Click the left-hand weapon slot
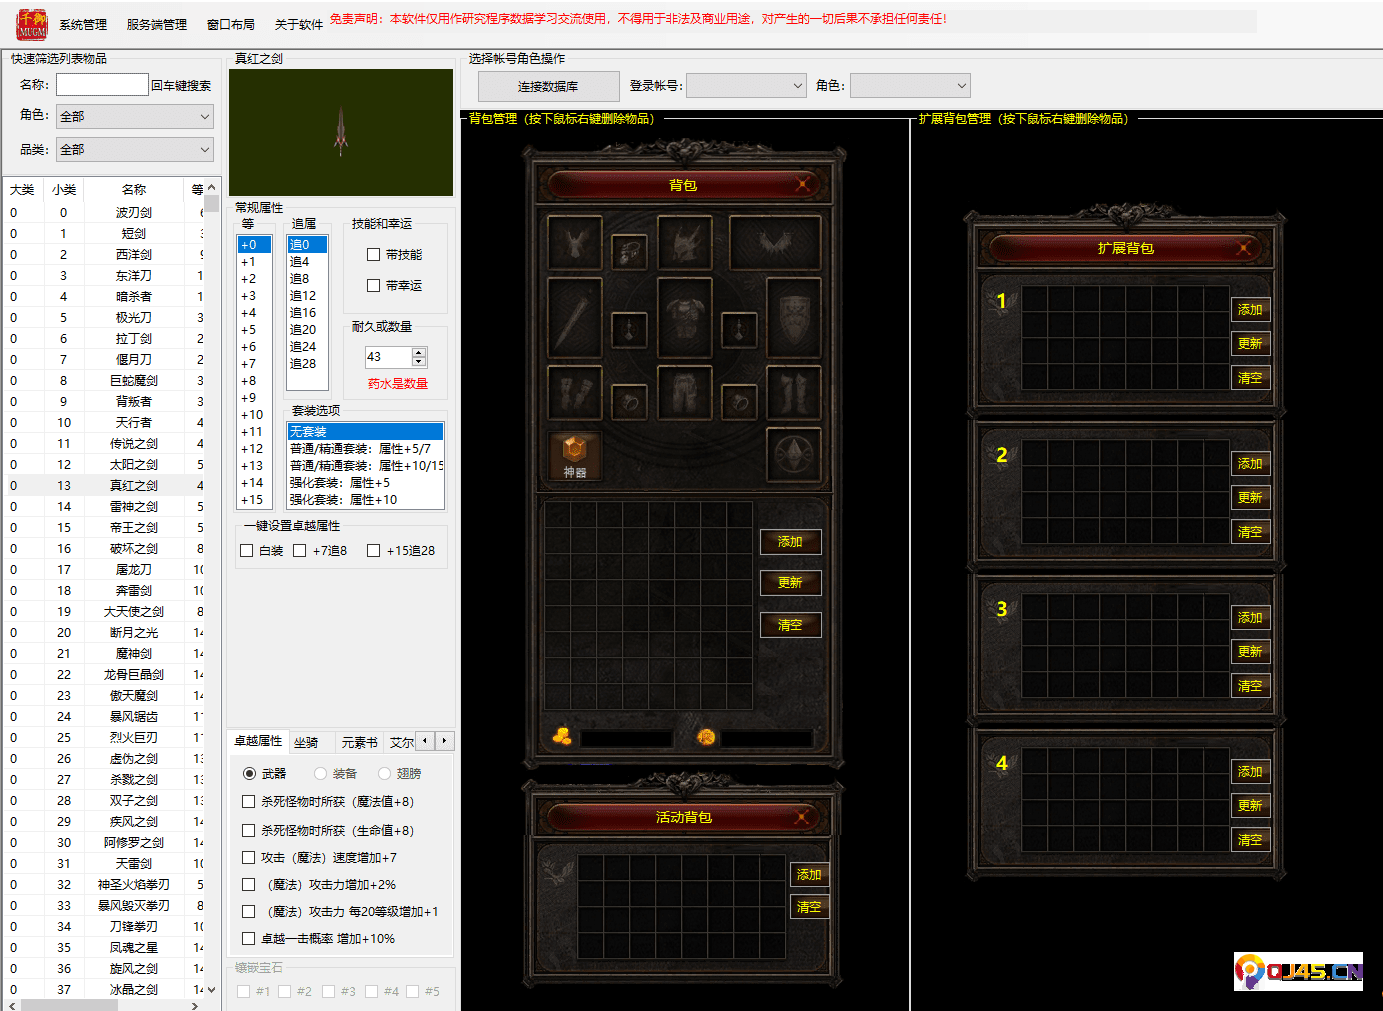The height and width of the screenshot is (1011, 1383). [575, 318]
